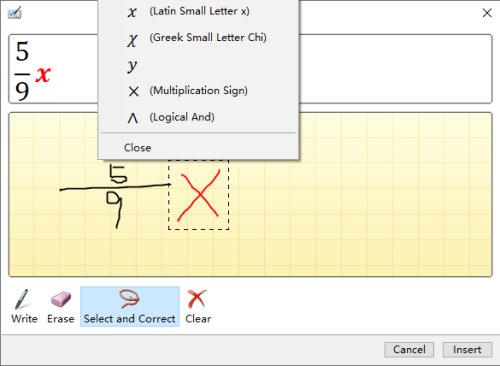The image size is (500, 366).
Task: Click the Cancel button
Action: 409,349
